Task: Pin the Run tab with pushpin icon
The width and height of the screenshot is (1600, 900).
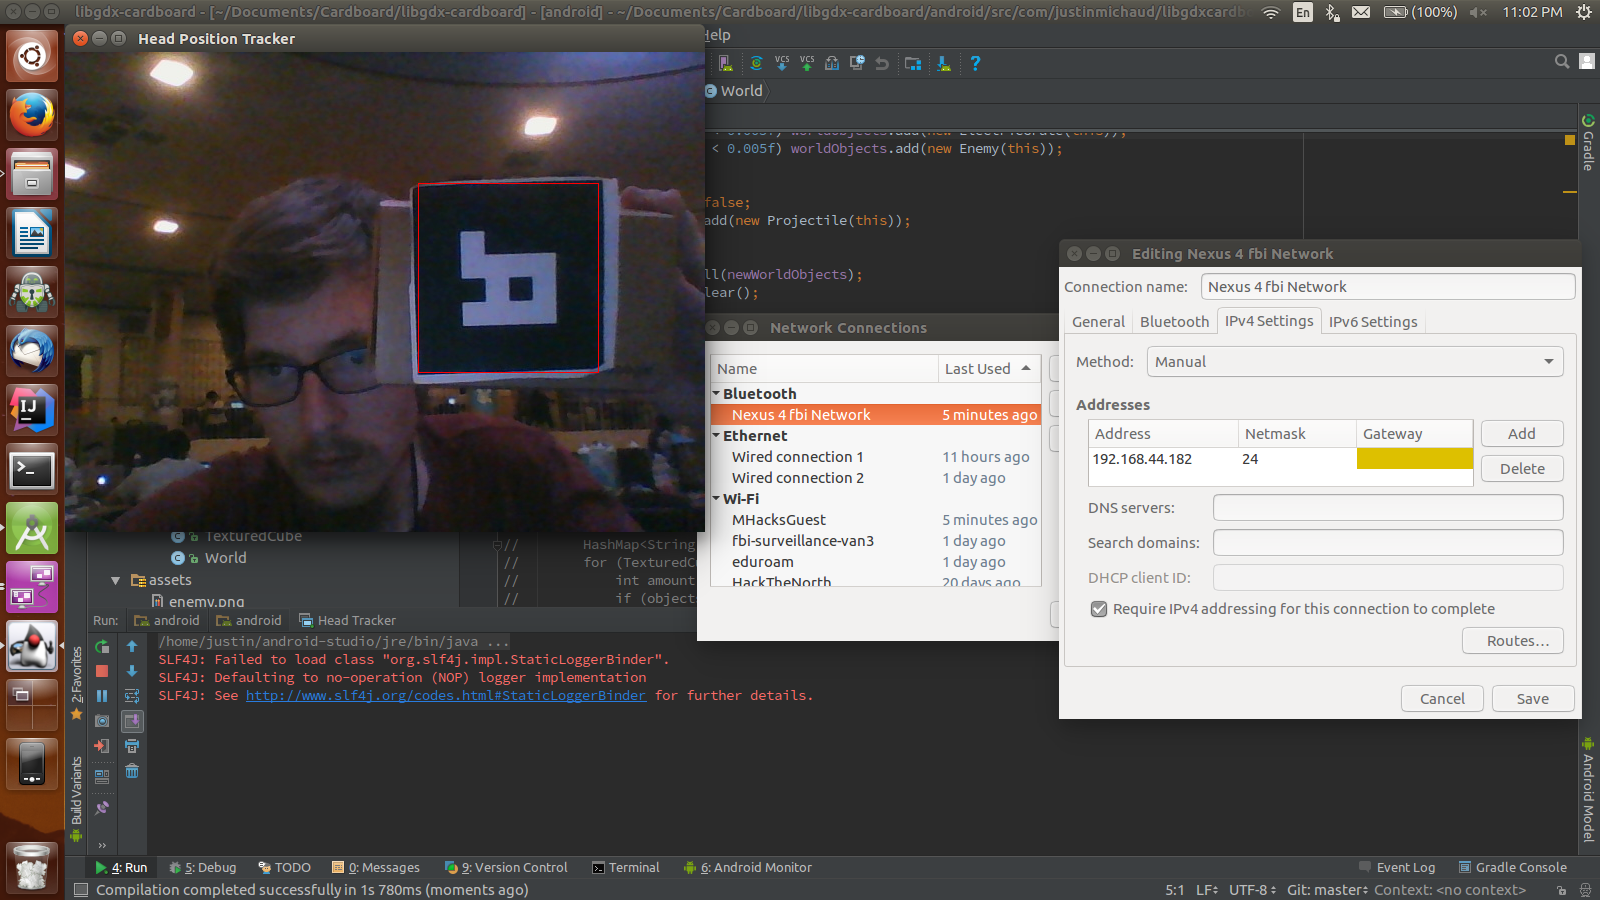Action: click(x=102, y=808)
